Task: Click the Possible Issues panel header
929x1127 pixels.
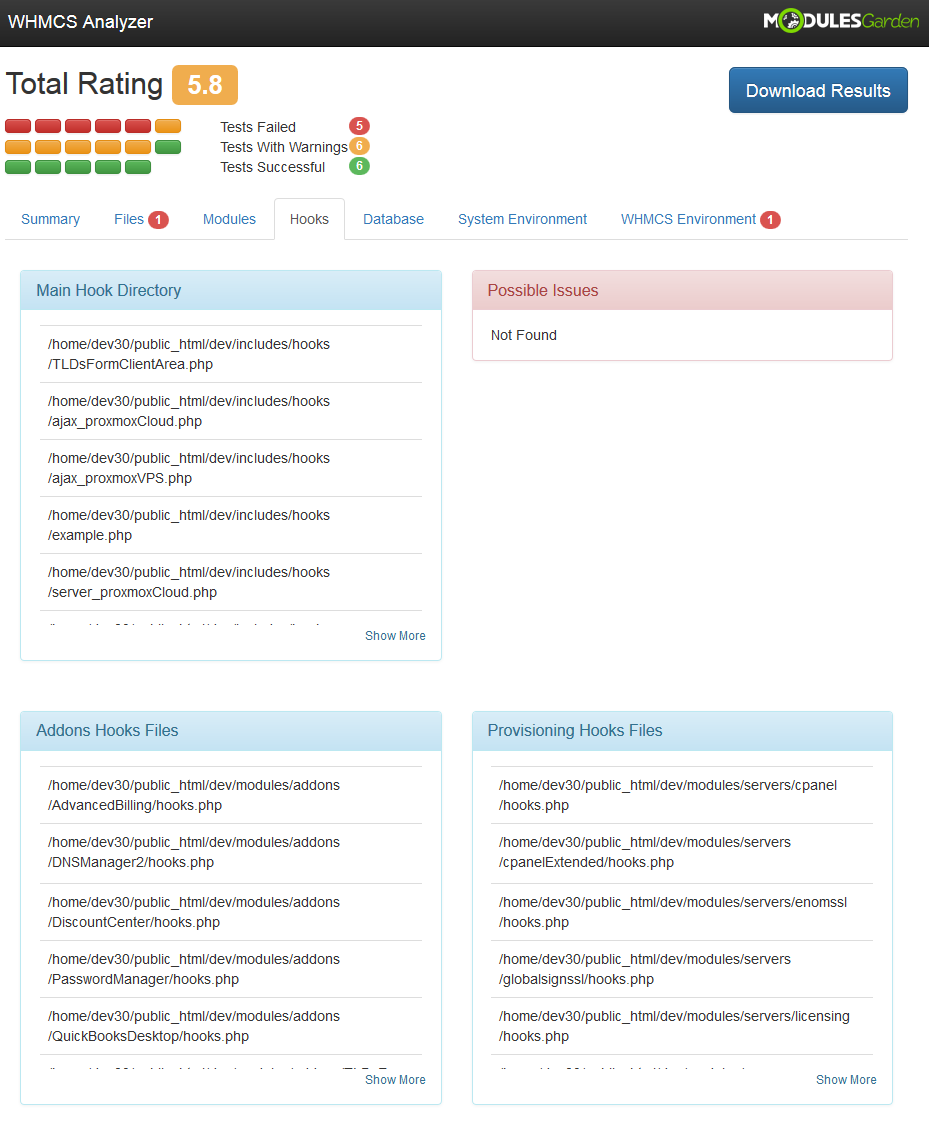Action: click(682, 290)
